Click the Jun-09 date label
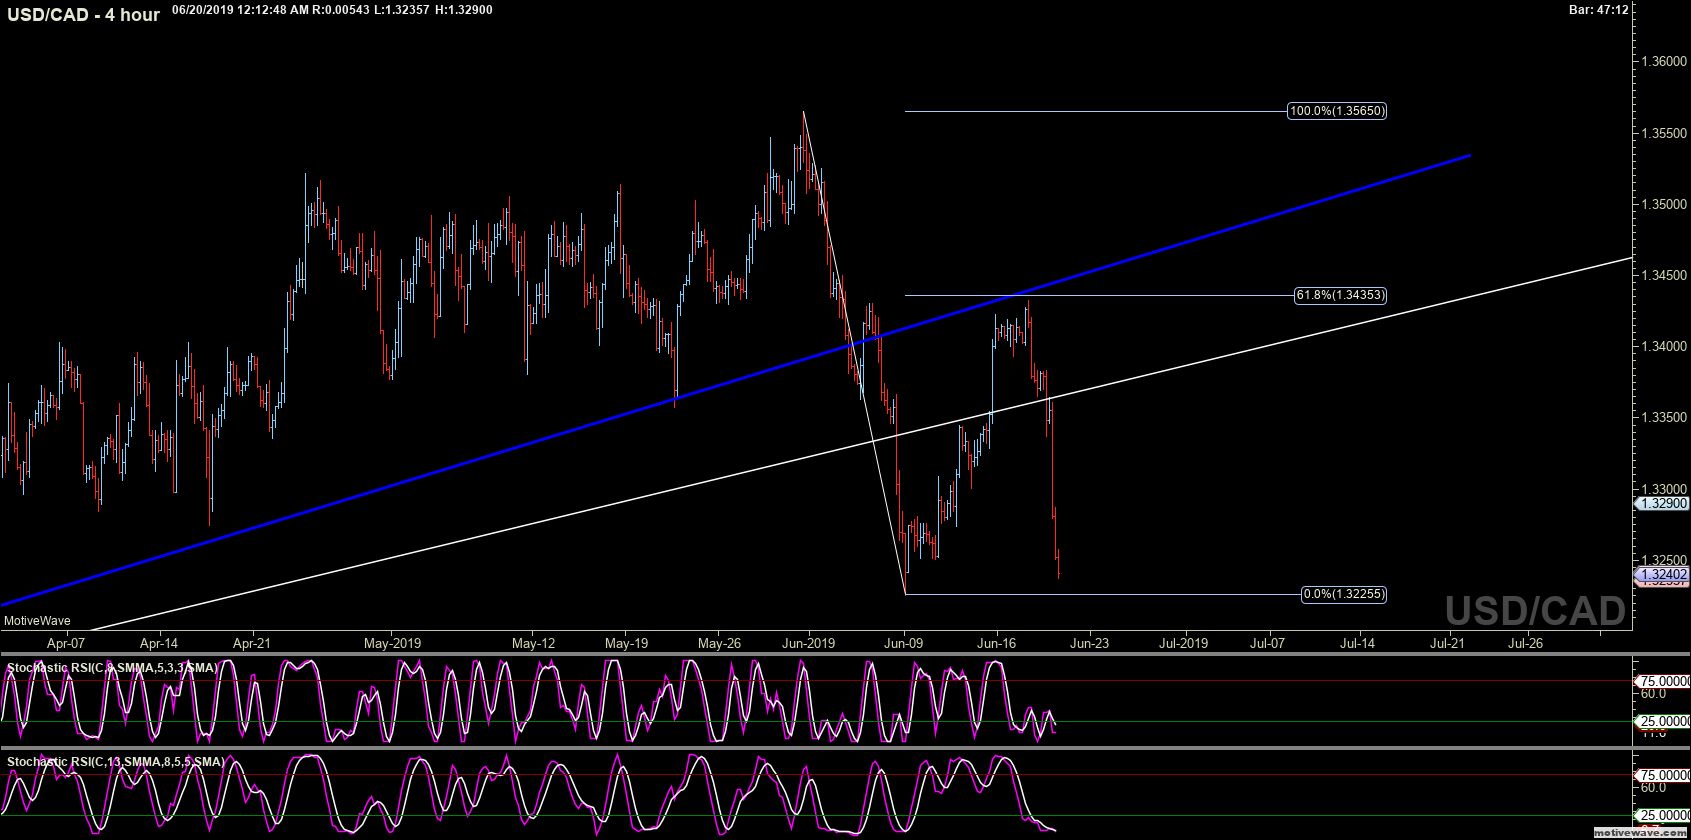 (903, 643)
